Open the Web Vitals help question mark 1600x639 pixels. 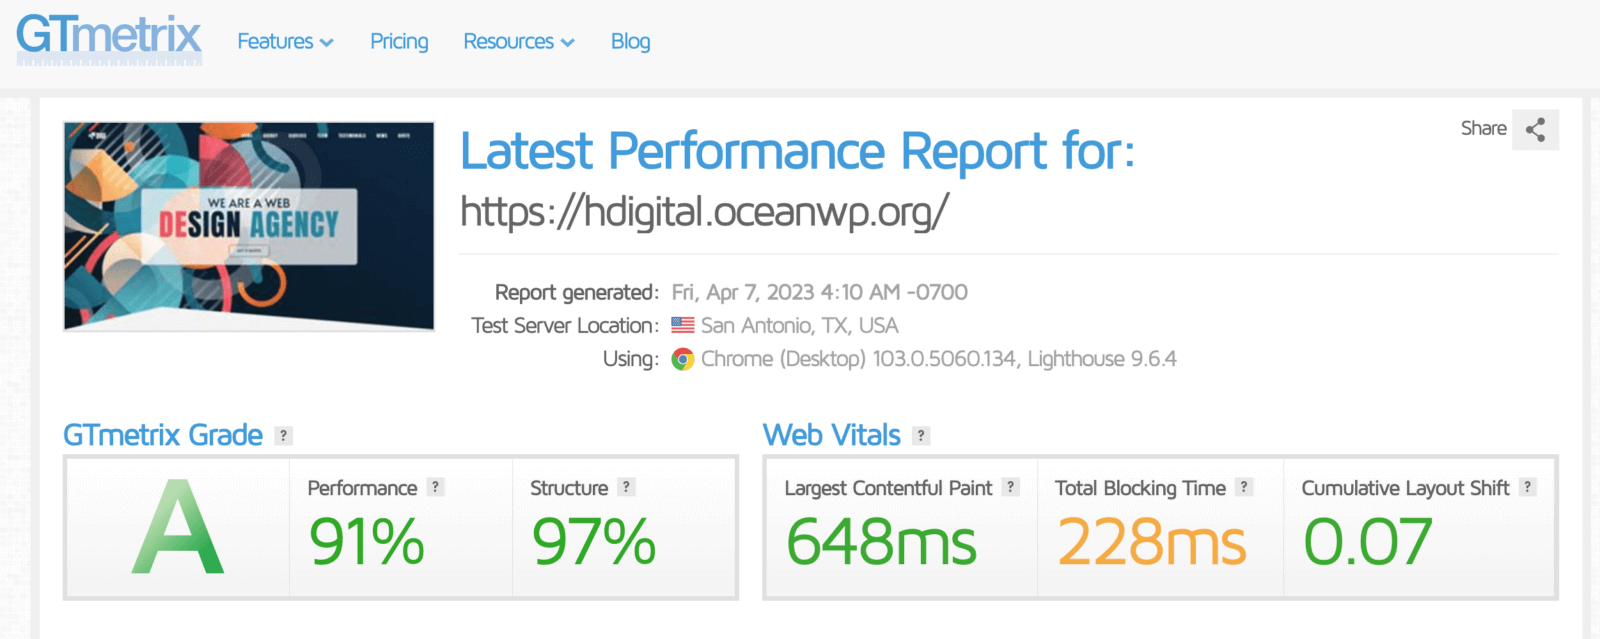(x=921, y=436)
